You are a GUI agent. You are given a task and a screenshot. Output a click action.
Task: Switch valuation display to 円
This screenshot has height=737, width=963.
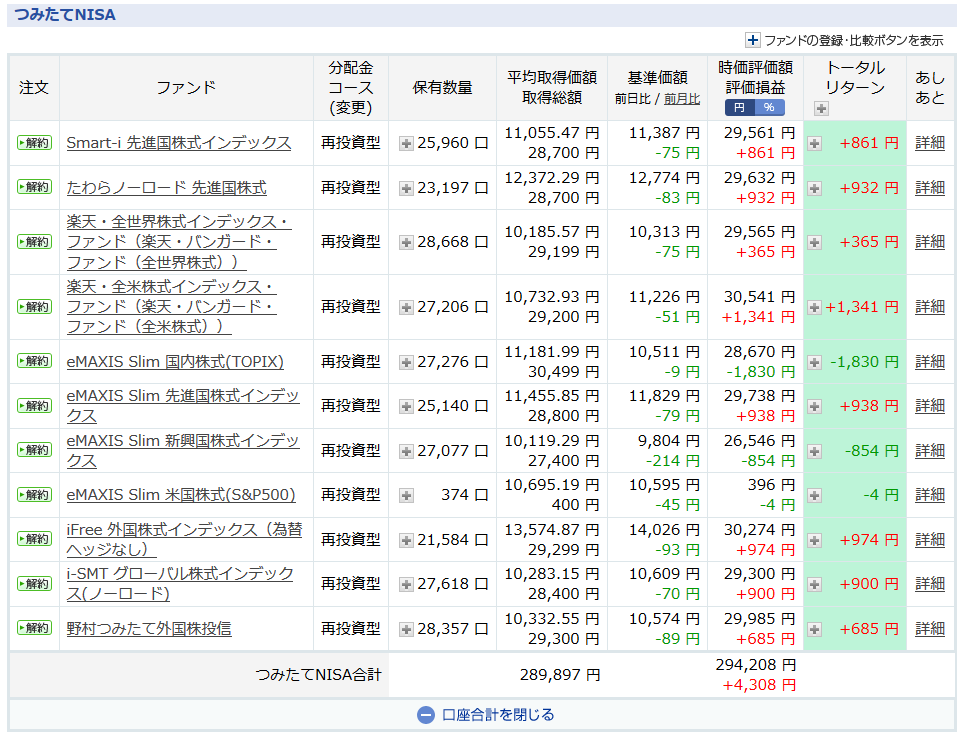tap(739, 107)
